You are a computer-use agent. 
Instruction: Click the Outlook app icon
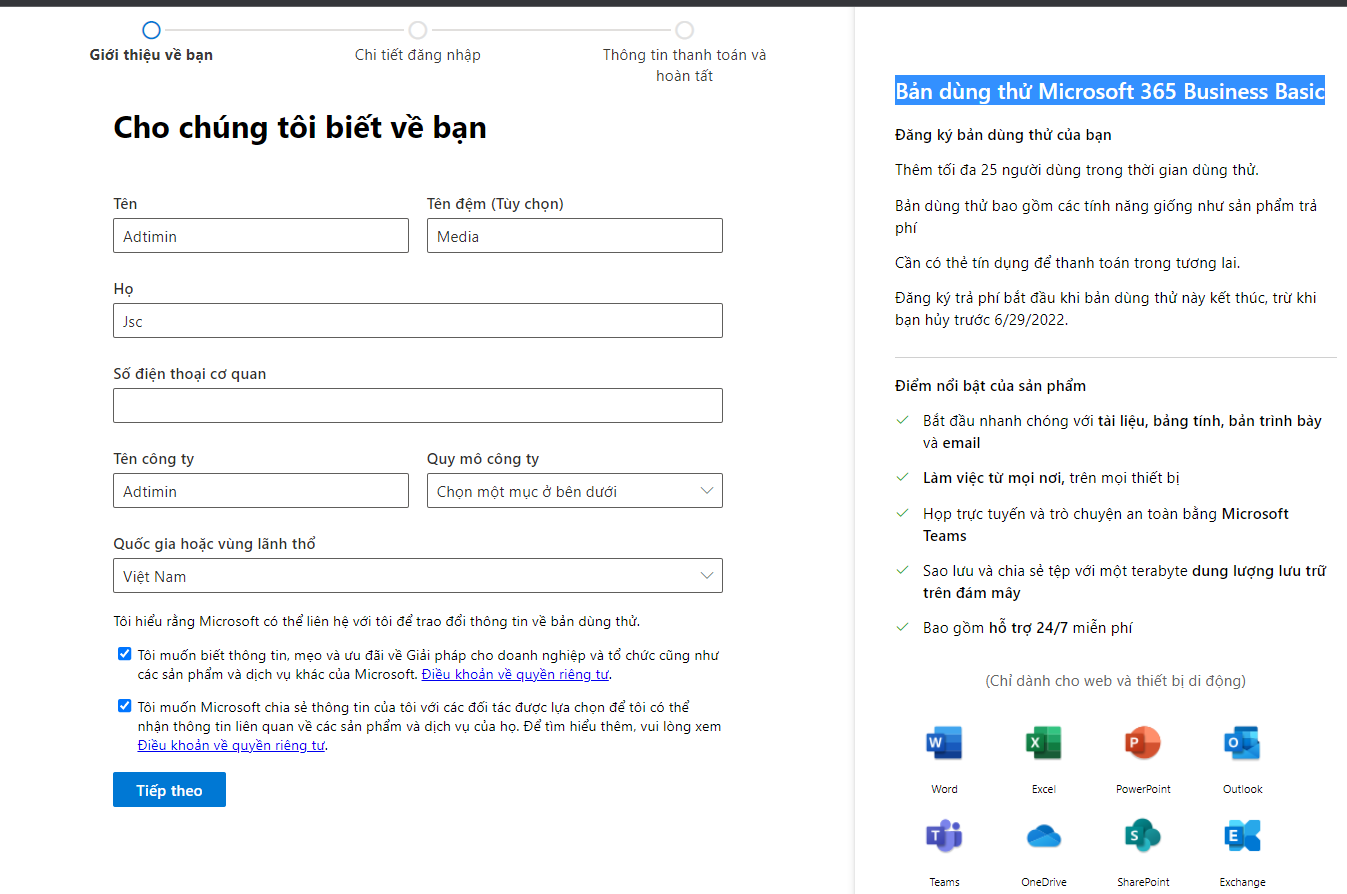coord(1242,743)
